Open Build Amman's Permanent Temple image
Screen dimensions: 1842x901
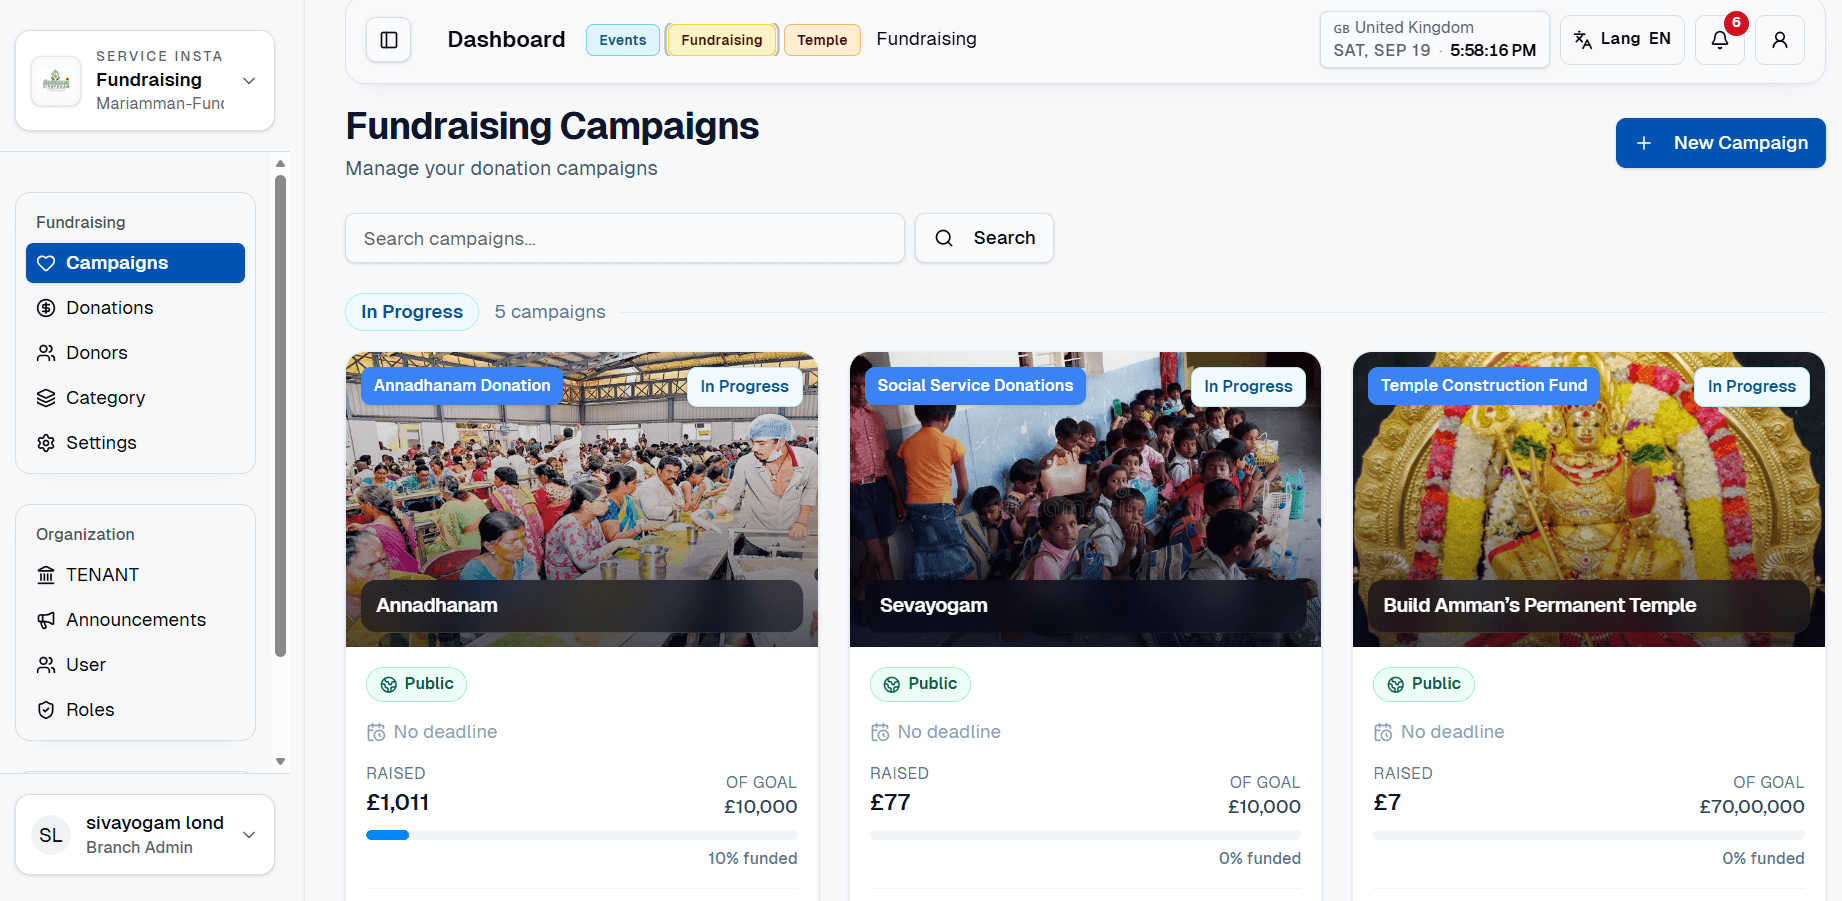1589,499
